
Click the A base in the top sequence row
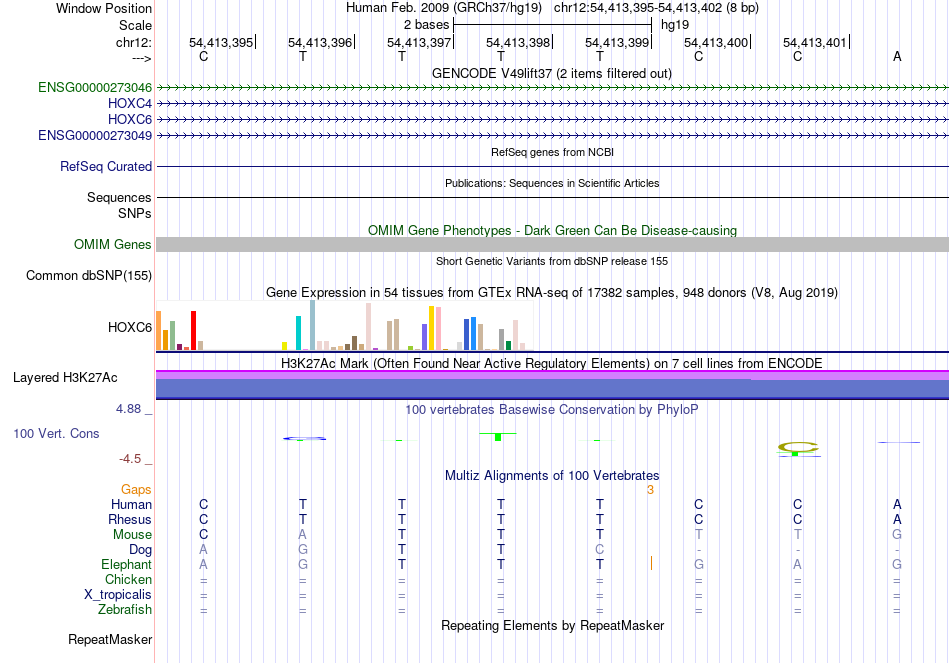(897, 56)
